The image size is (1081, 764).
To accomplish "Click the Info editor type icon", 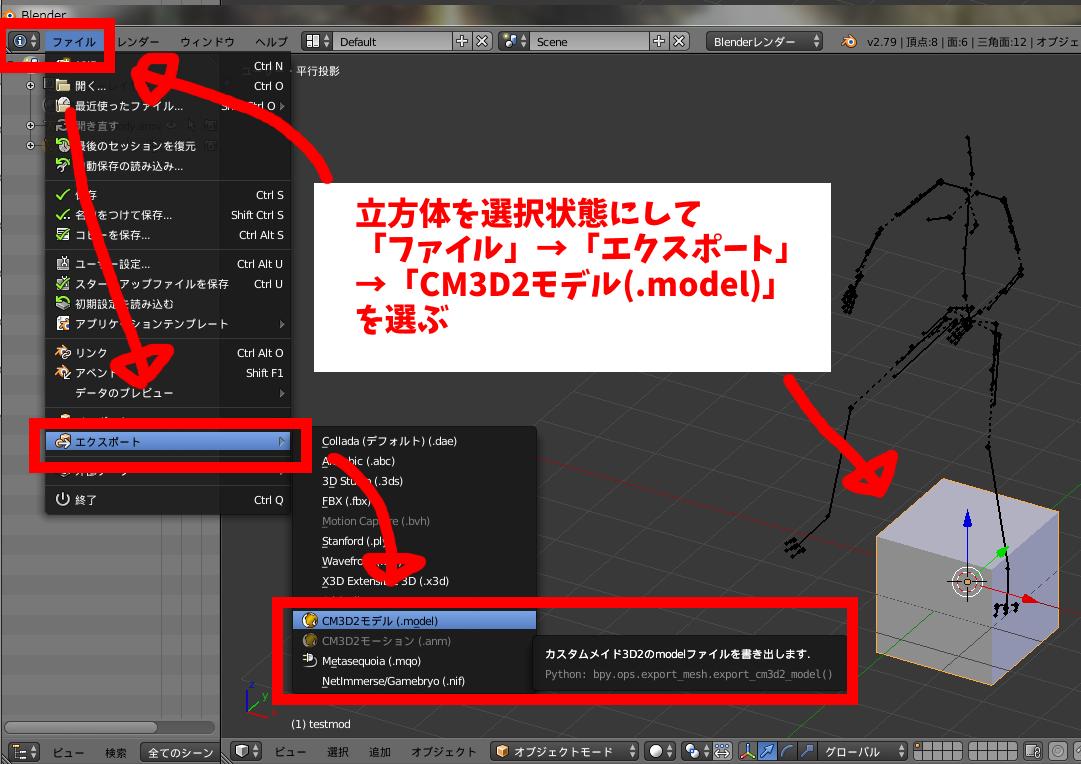I will click(x=26, y=41).
